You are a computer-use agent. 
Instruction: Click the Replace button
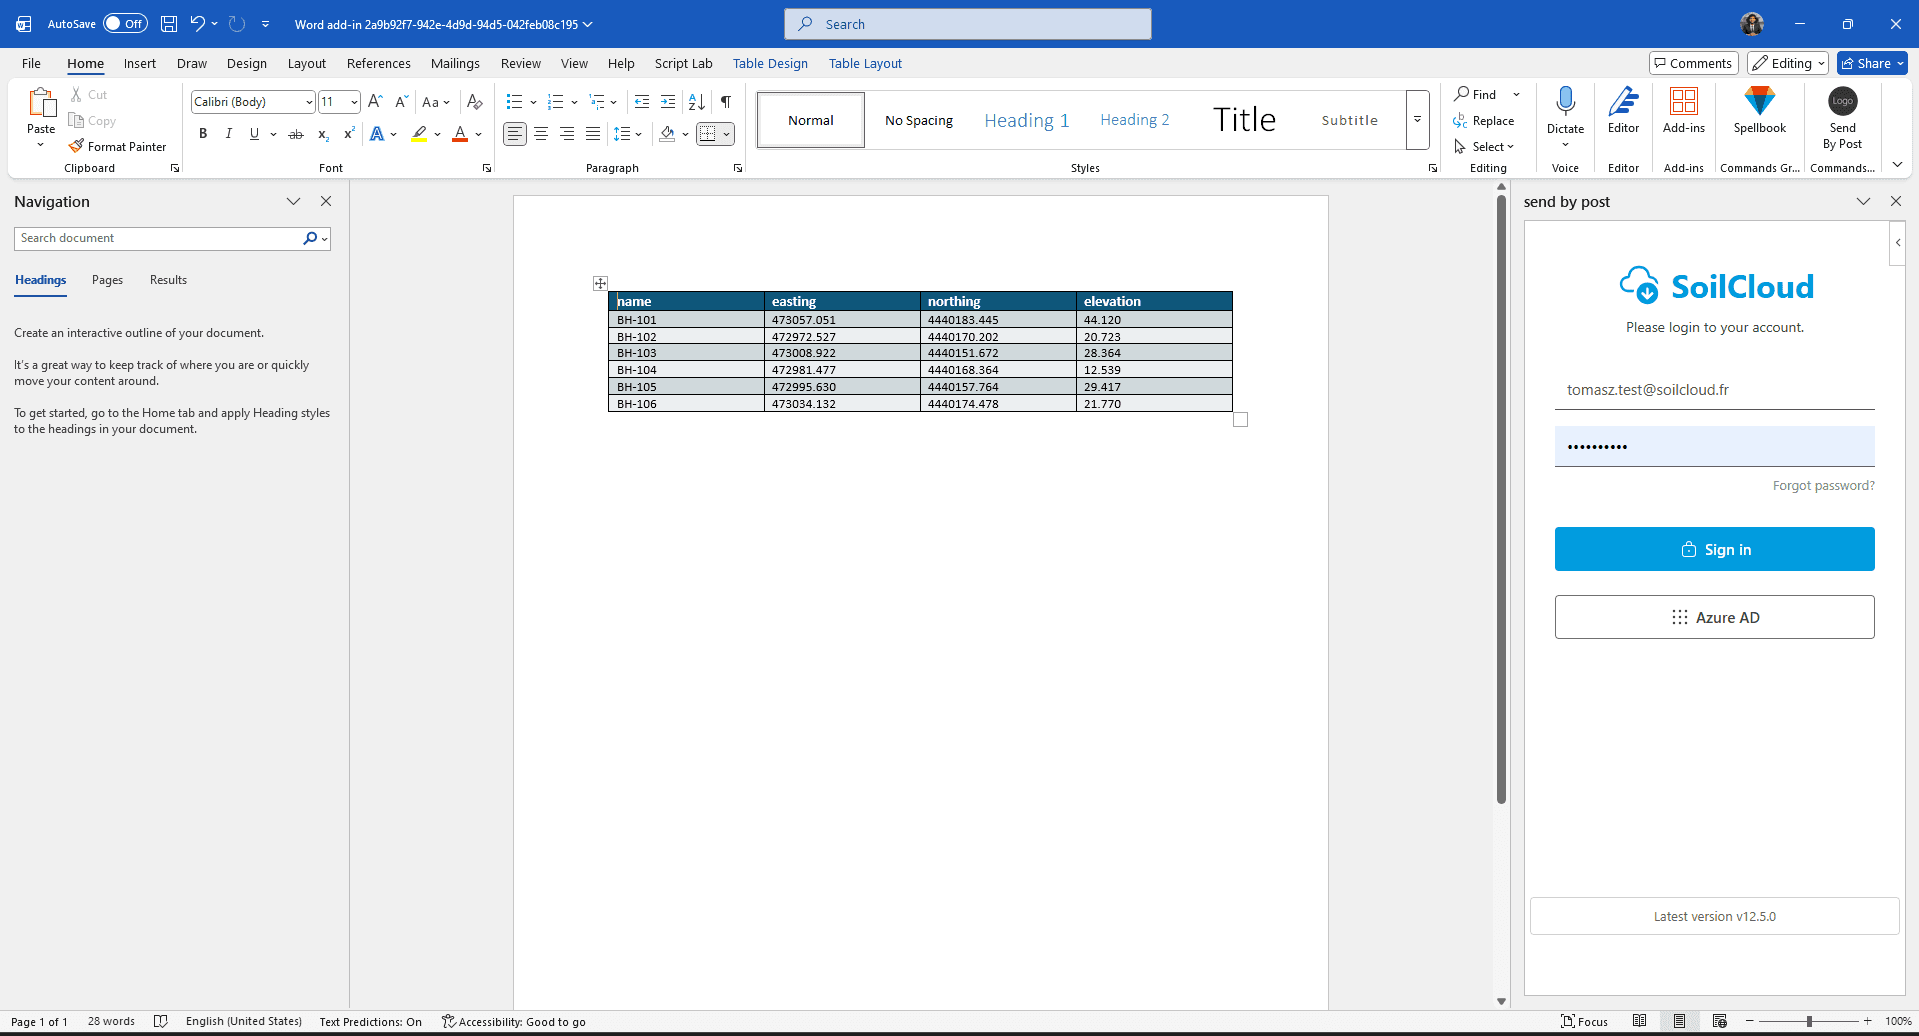[1484, 120]
